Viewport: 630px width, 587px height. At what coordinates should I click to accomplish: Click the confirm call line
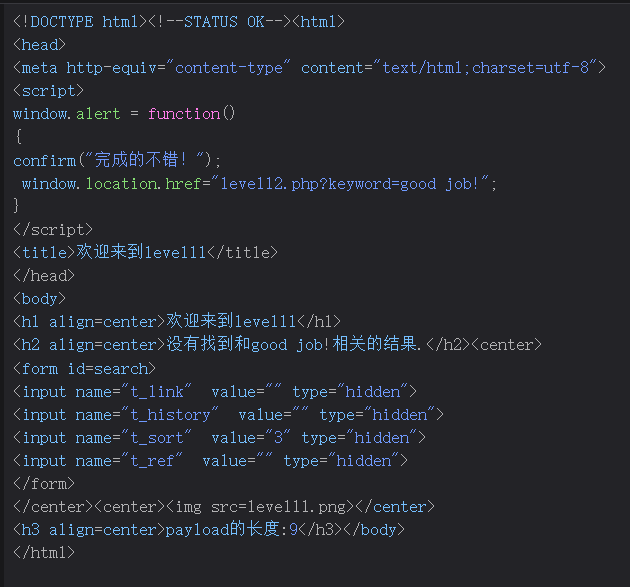click(x=117, y=160)
